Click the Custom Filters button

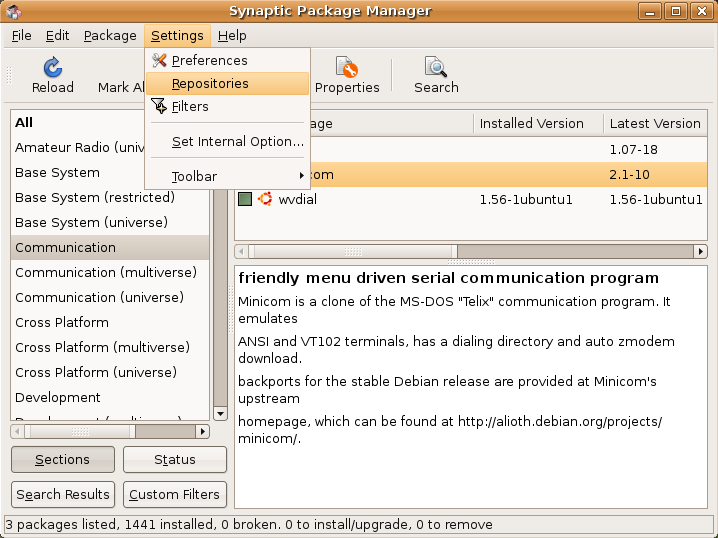175,495
